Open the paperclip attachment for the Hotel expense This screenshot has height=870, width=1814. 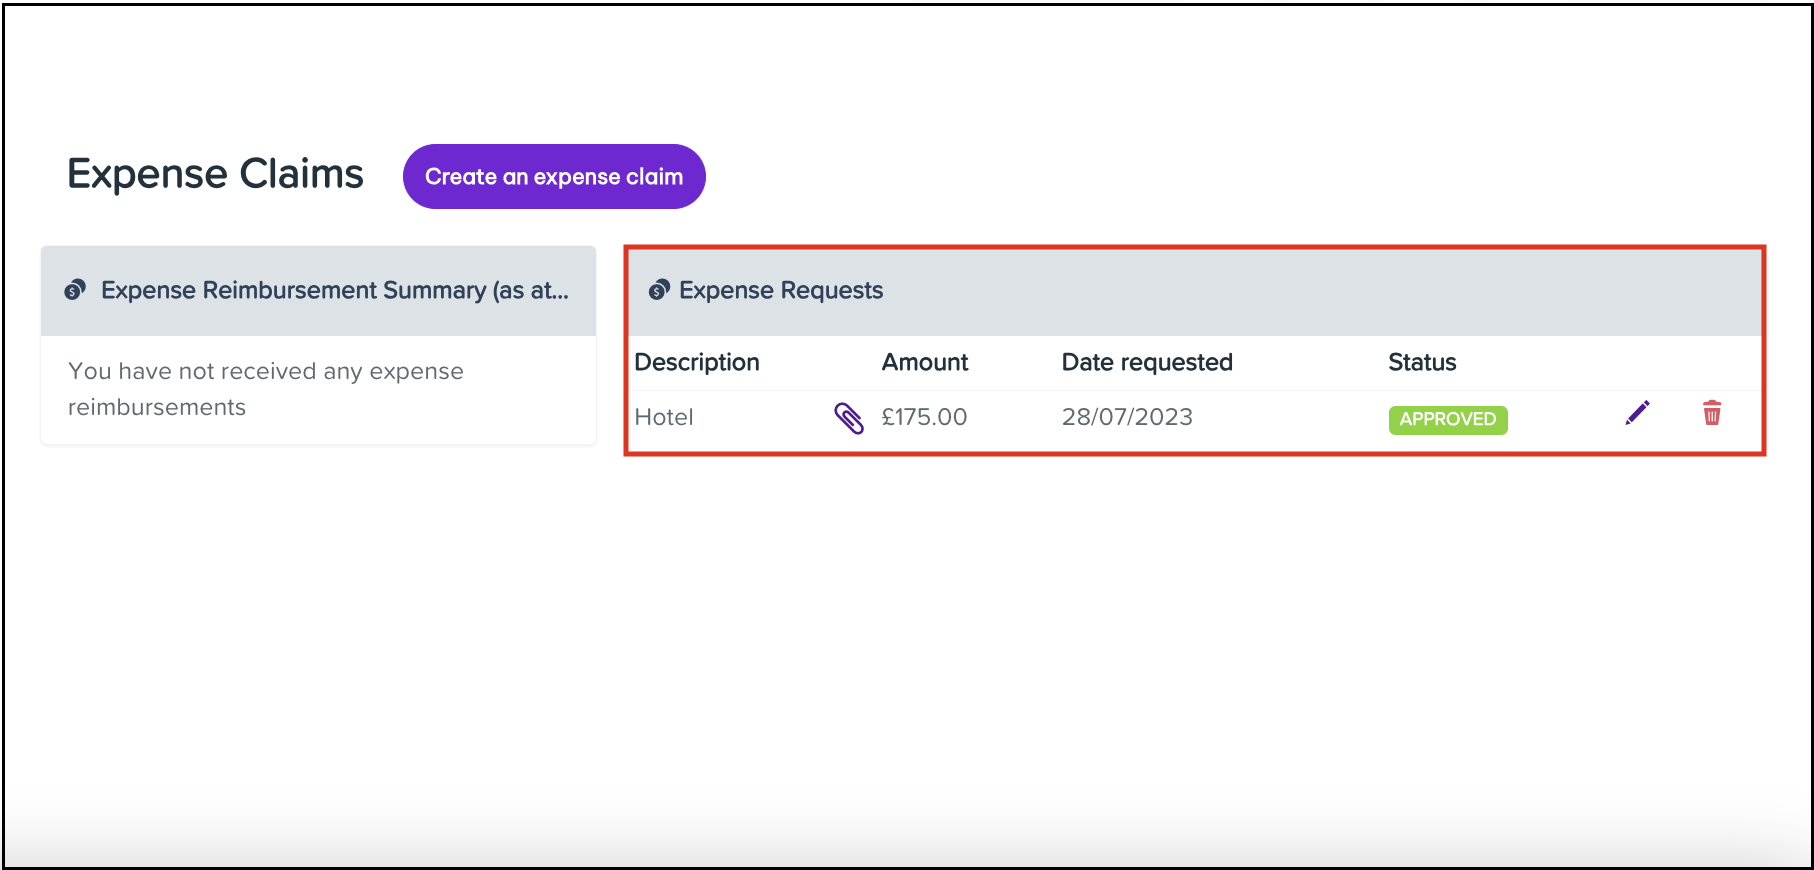(x=848, y=418)
